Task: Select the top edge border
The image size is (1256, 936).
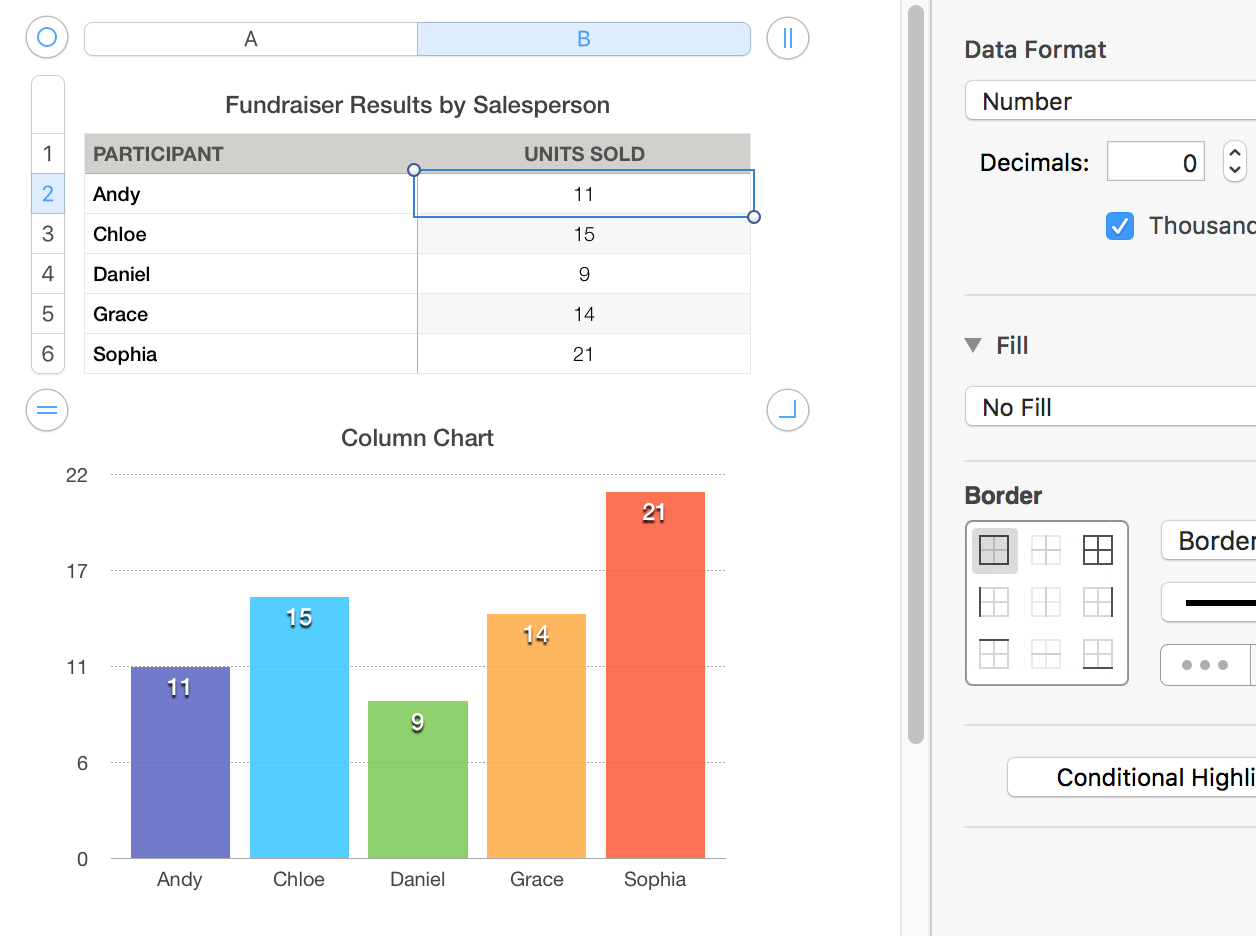Action: tap(995, 654)
